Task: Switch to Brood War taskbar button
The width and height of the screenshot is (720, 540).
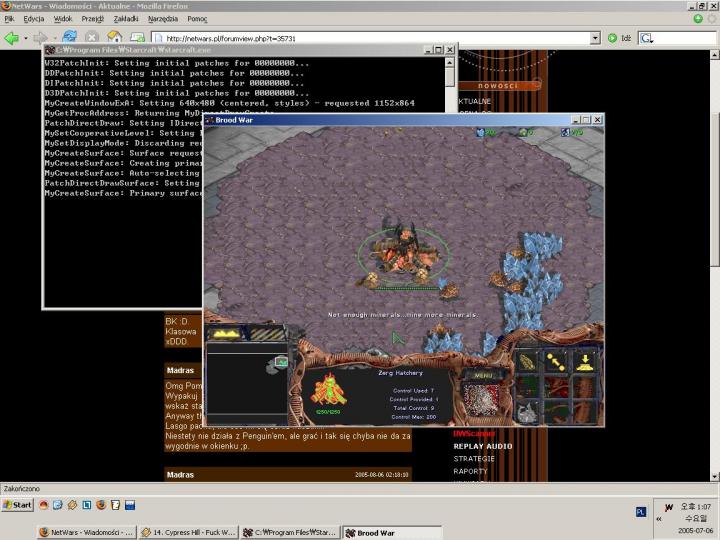Action: point(393,532)
